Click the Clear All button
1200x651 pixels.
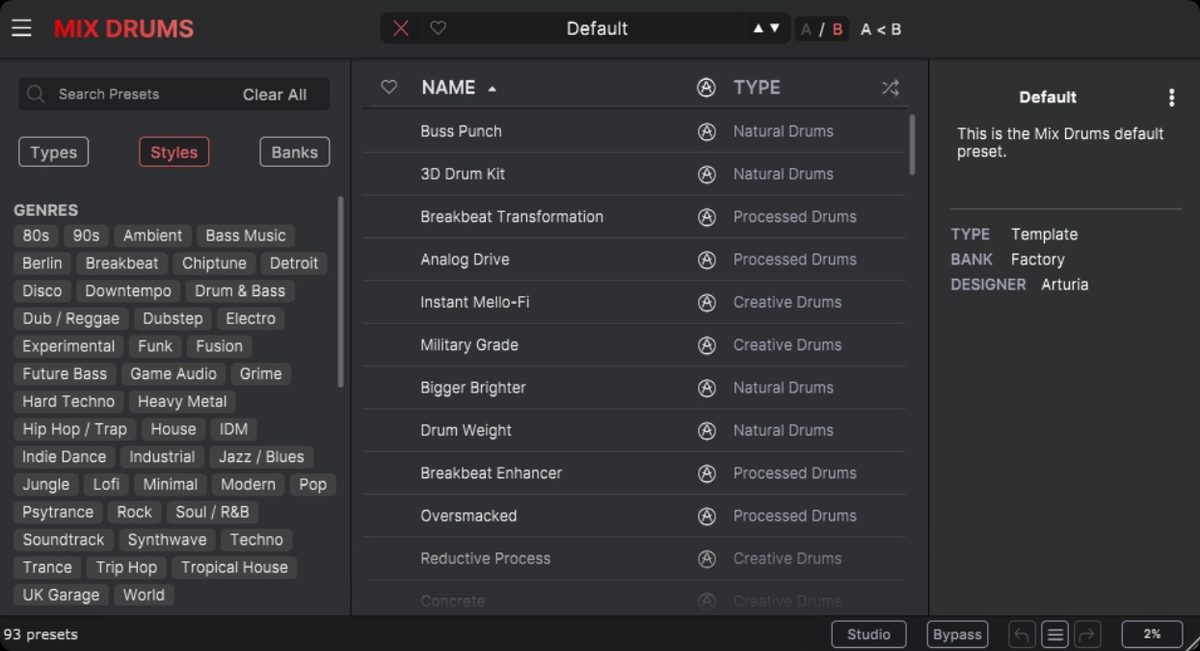click(275, 94)
